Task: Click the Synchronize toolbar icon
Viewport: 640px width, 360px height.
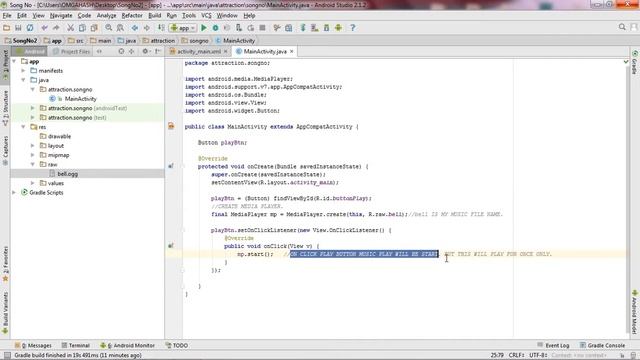Action: tap(30, 28)
